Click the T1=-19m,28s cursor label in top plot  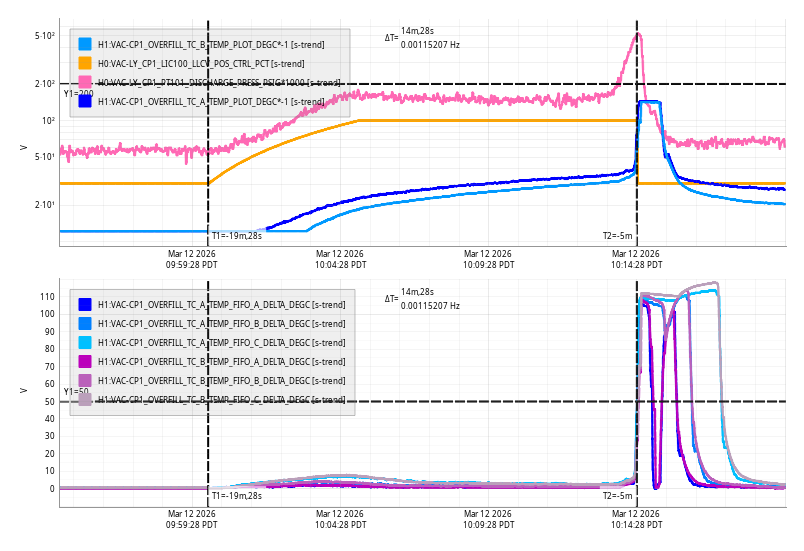pyautogui.click(x=236, y=235)
